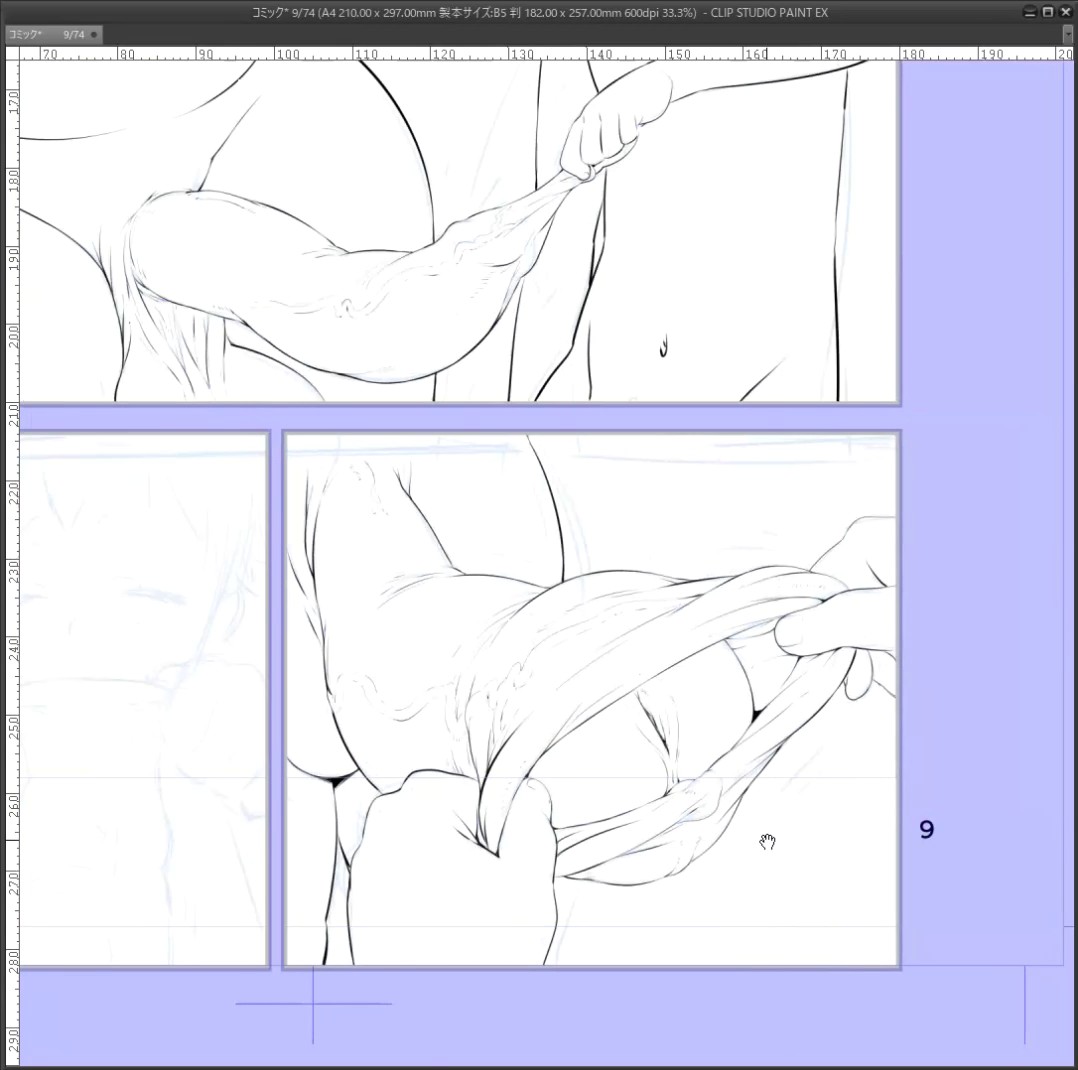Minimize the Clip Studio Paint window
Viewport: 1078px width, 1070px height.
pyautogui.click(x=1029, y=12)
